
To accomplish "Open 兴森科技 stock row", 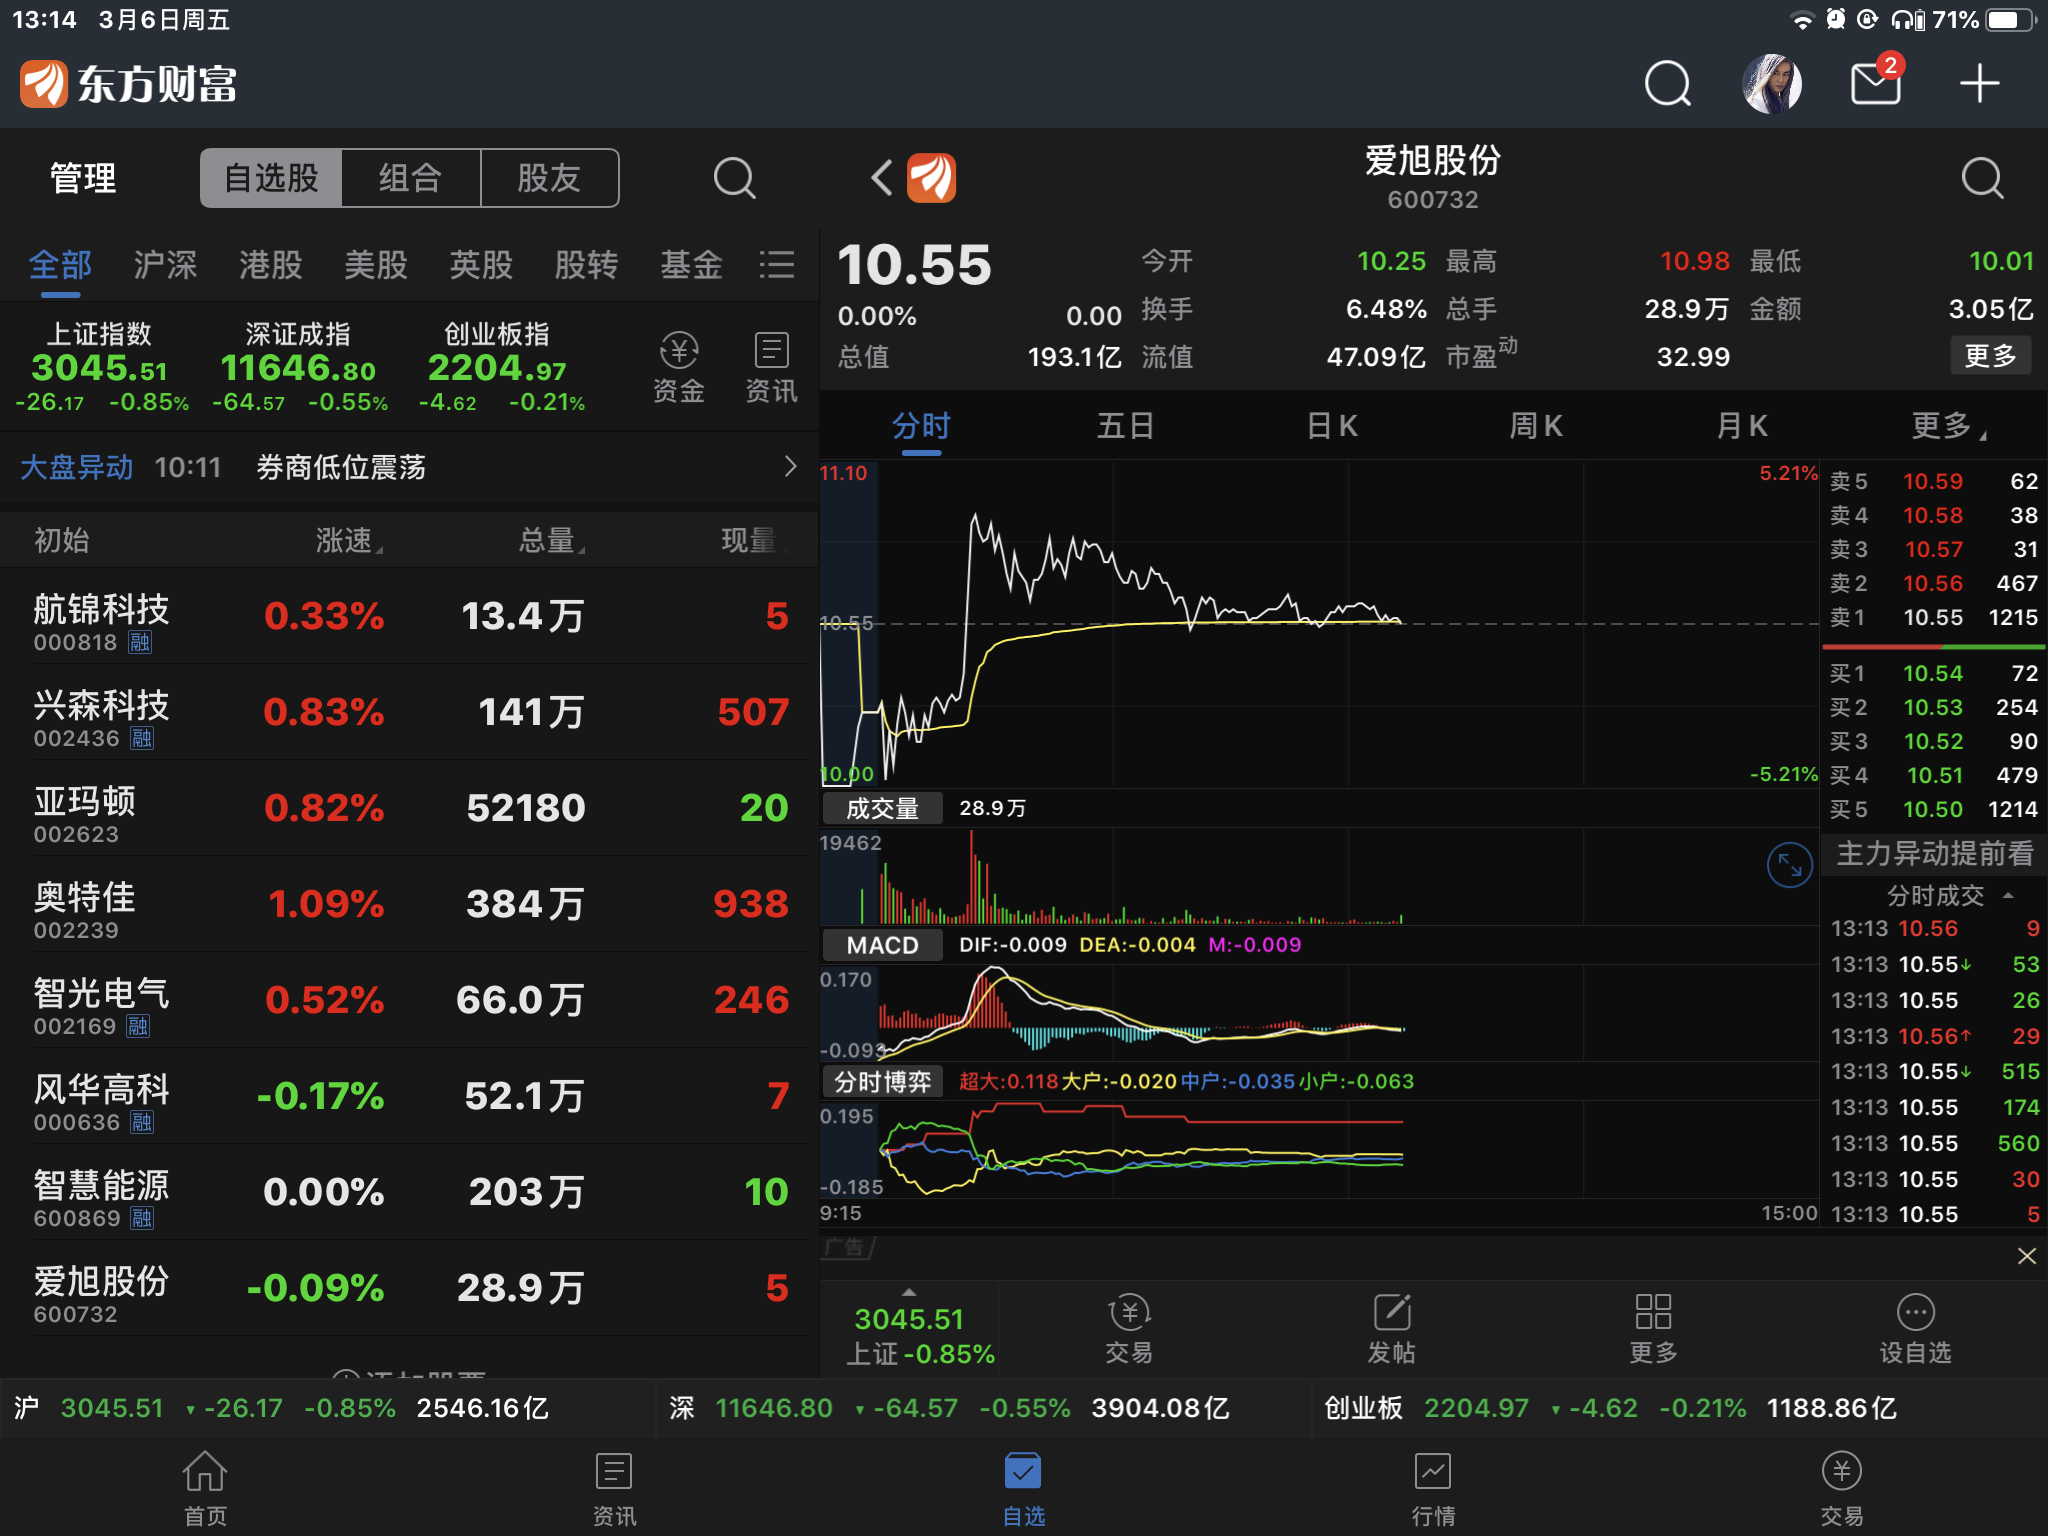I will 409,713.
